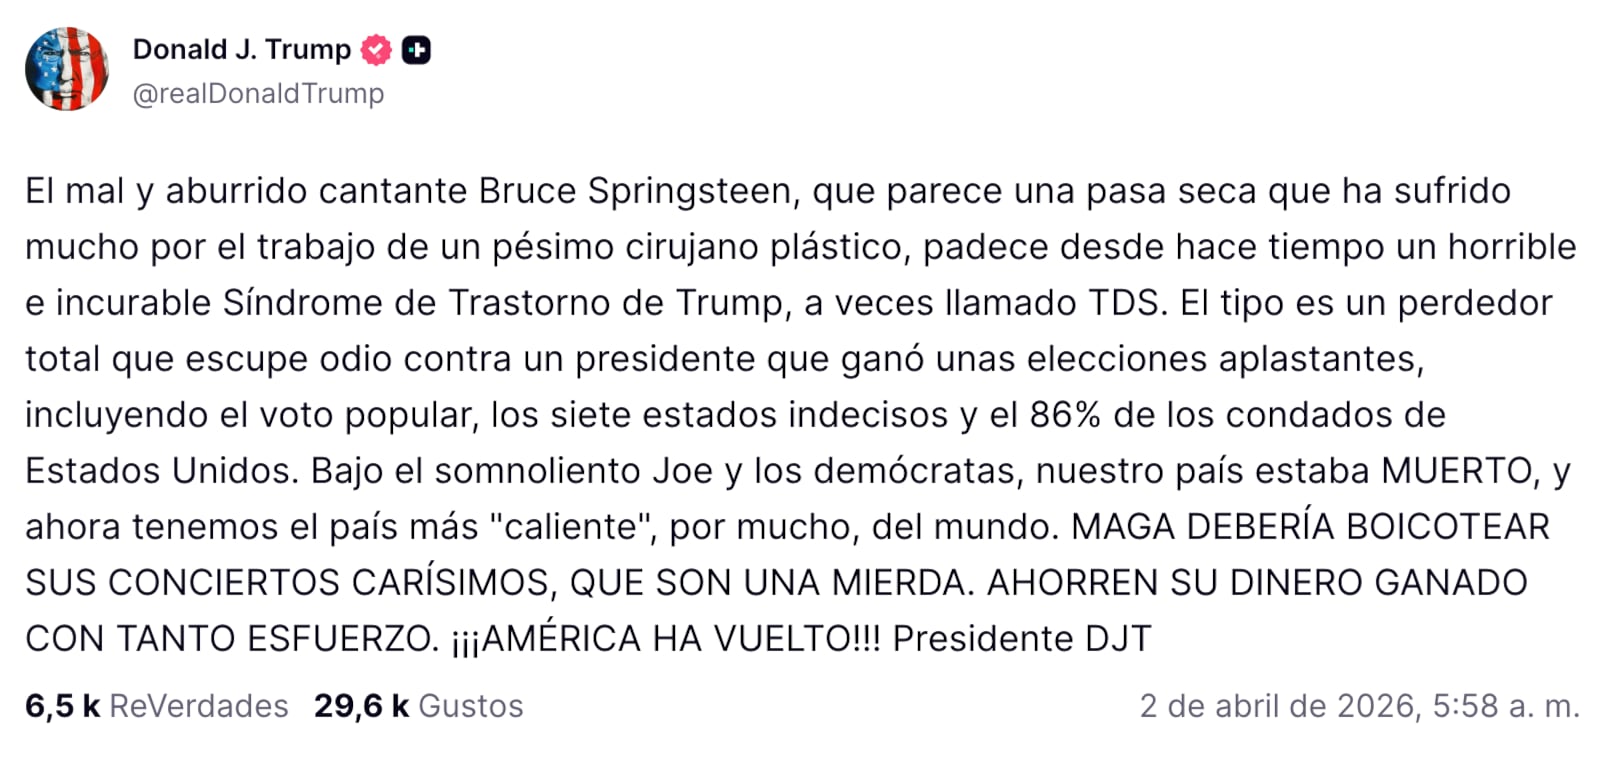Click the pink verified checkmark badge
Viewport: 1606px width, 758px height.
374,49
